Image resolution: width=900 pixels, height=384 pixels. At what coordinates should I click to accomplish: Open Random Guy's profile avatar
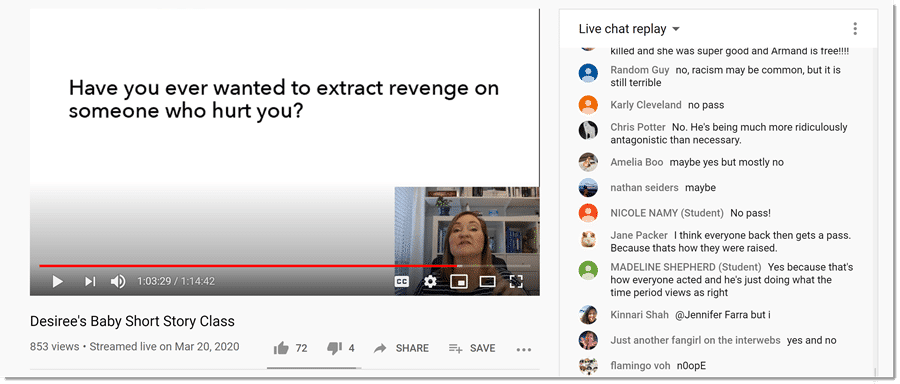pyautogui.click(x=588, y=73)
